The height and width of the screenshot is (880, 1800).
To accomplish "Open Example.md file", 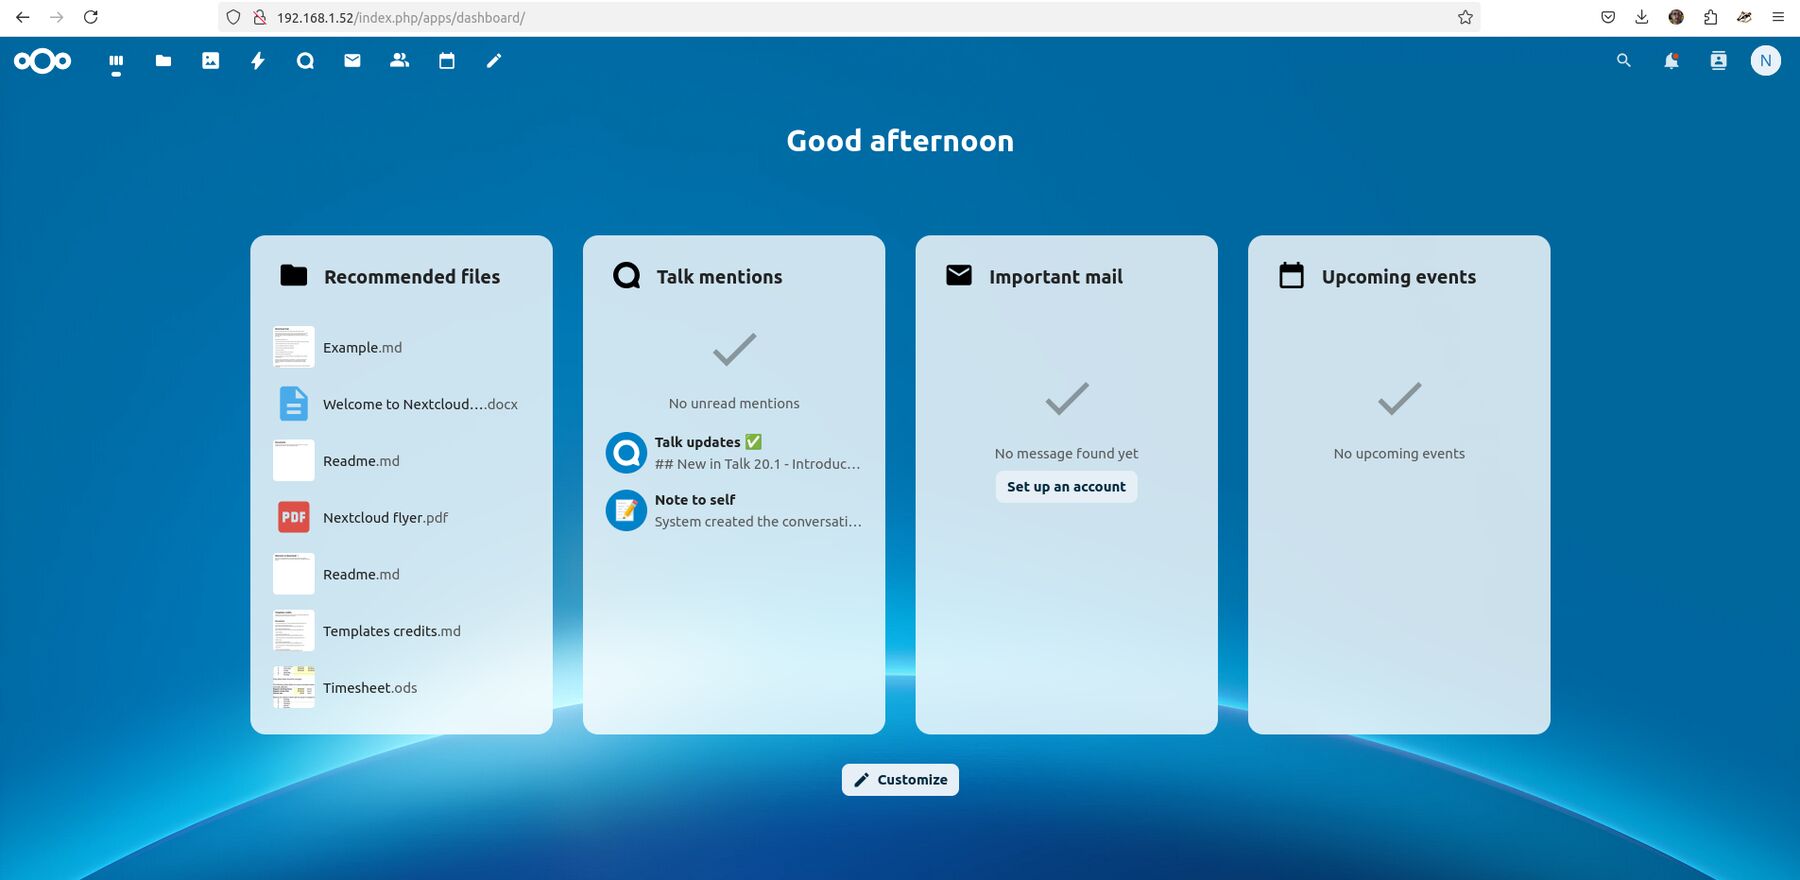I will pyautogui.click(x=401, y=347).
